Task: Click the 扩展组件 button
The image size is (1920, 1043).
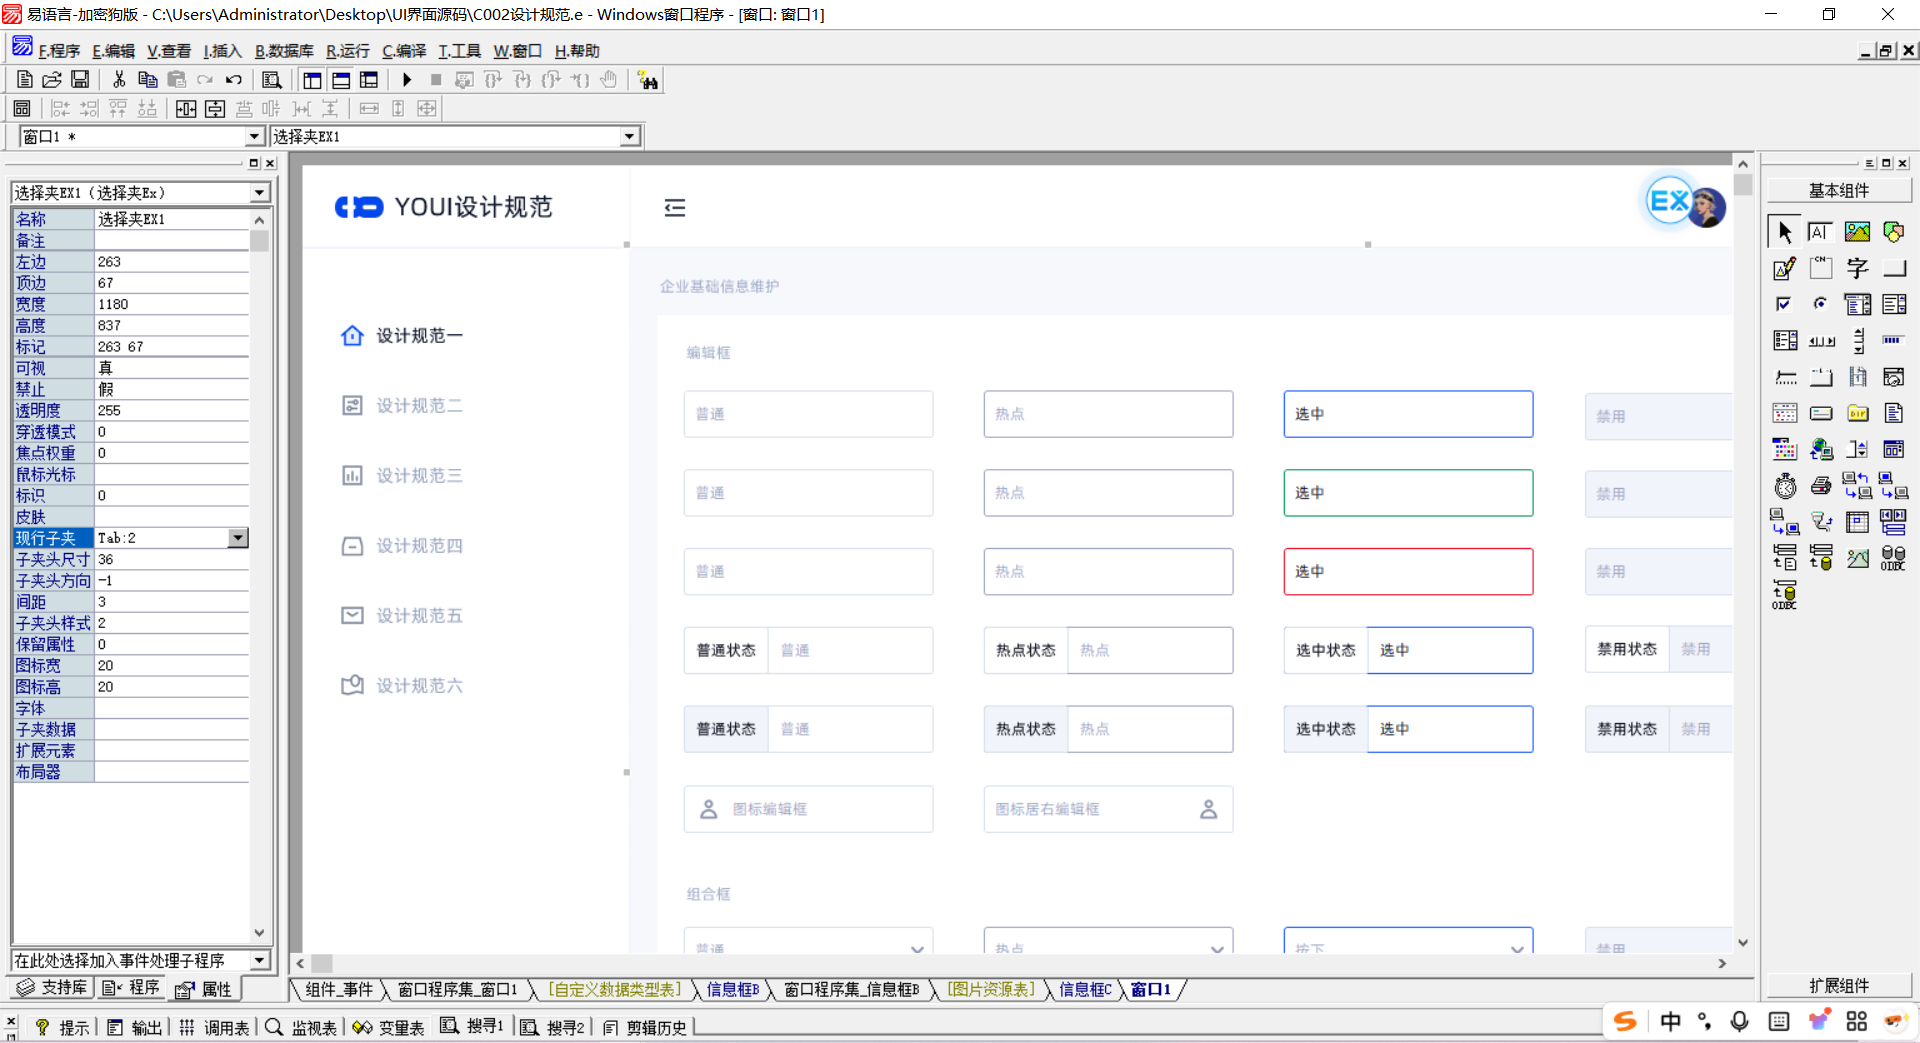Action: click(1838, 985)
